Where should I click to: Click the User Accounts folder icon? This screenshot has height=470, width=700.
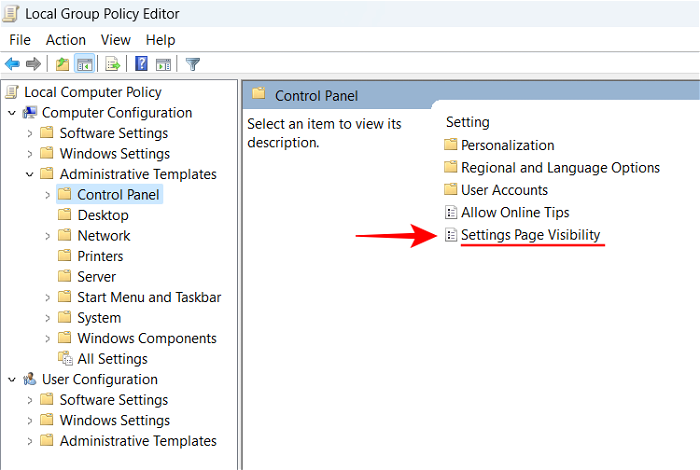pos(450,189)
